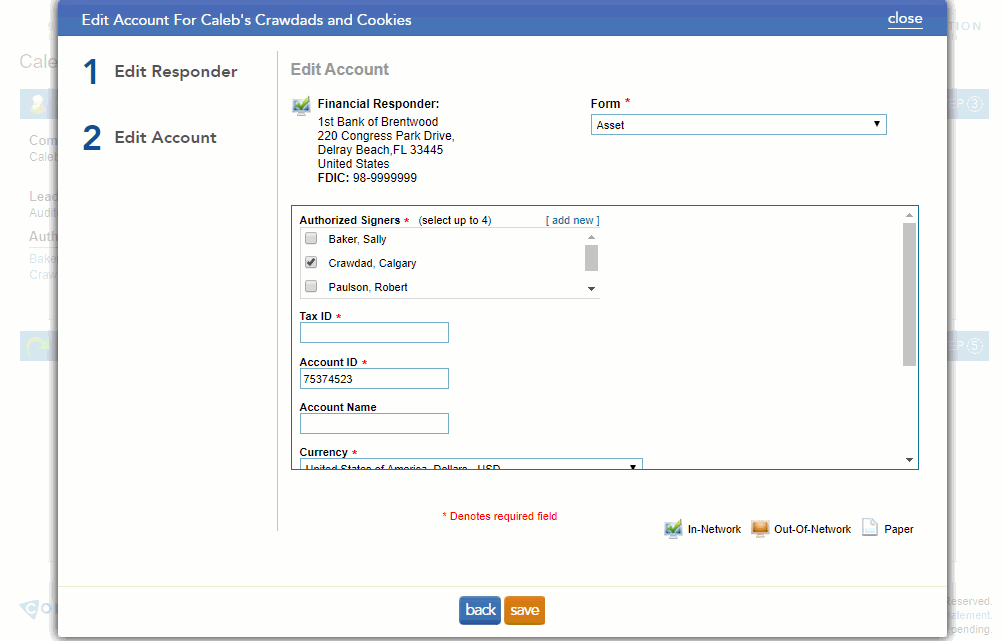Check the Baker, Sally signer checkbox
This screenshot has height=641, width=1003.
point(310,238)
